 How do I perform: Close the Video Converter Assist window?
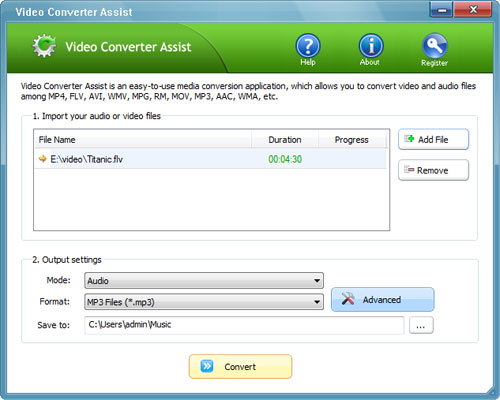473,10
